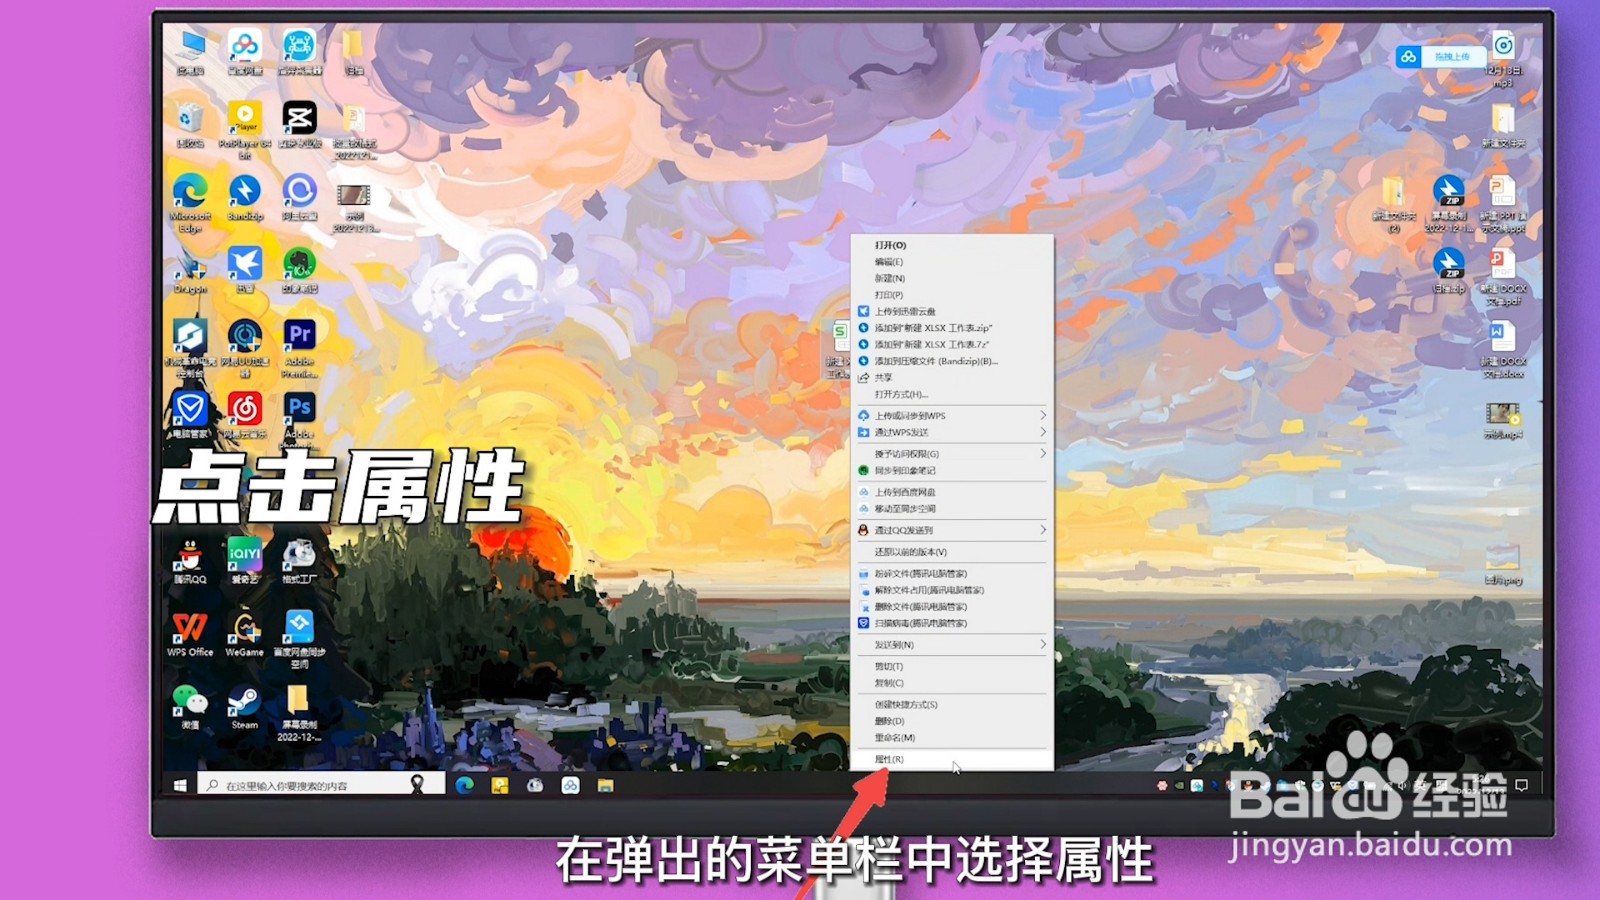The height and width of the screenshot is (900, 1600).
Task: Open Edge from the taskbar
Action: (465, 785)
